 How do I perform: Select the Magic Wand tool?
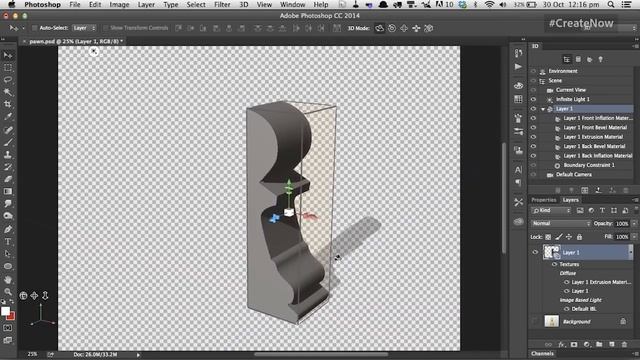pos(8,92)
